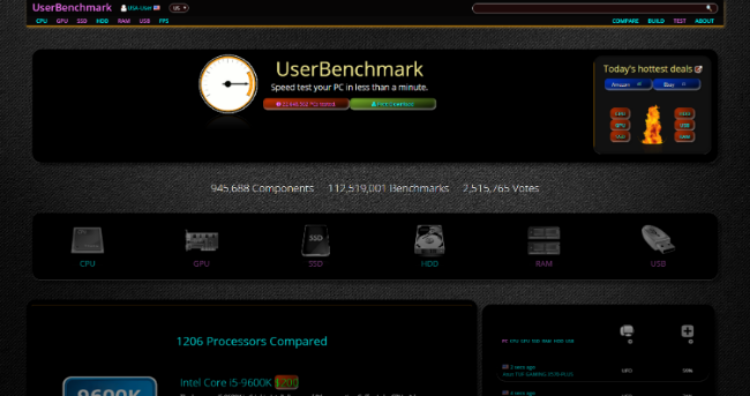Screen dimensions: 750x396
Task: Click the GPU label under the card
Action: (201, 264)
